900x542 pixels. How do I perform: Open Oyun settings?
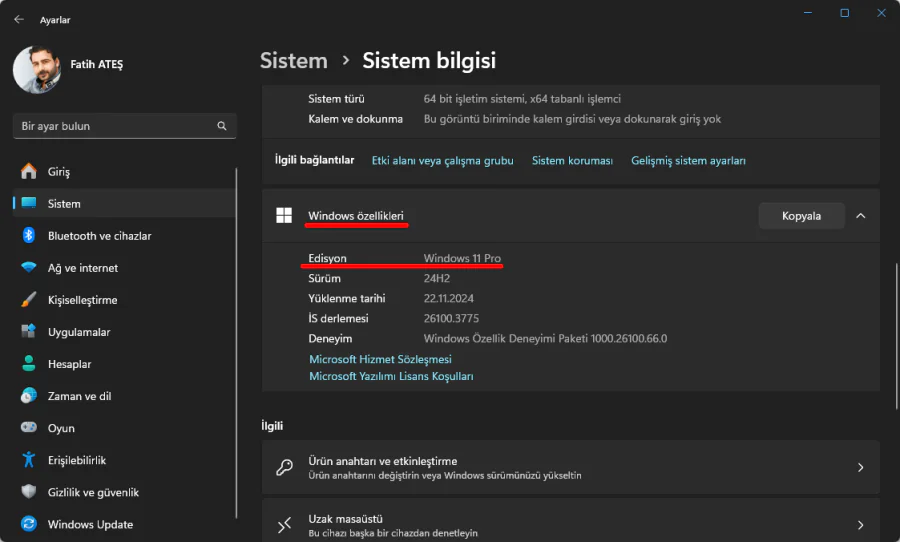tap(123, 428)
